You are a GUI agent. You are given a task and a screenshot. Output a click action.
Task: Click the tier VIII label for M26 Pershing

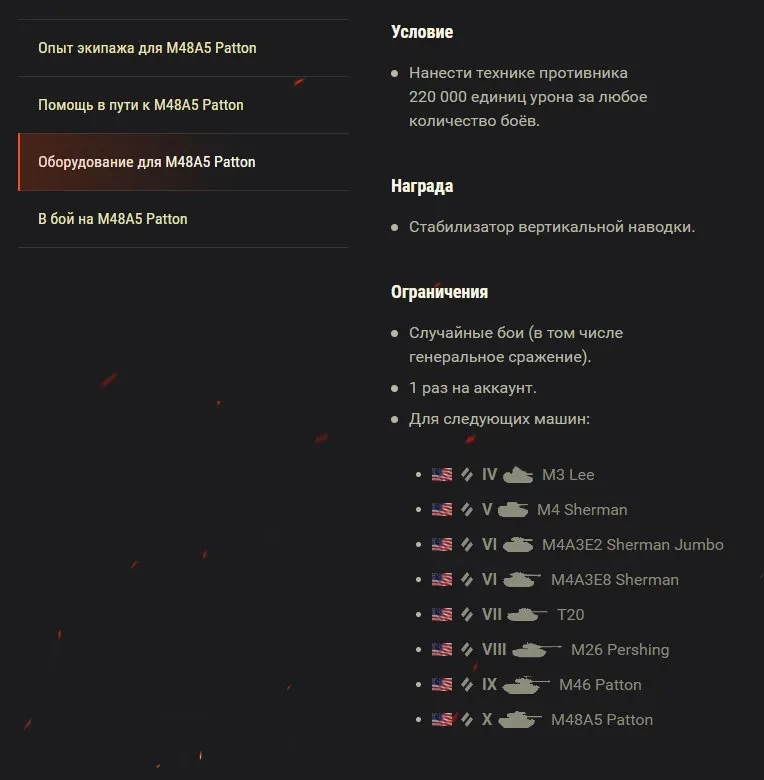(x=494, y=650)
